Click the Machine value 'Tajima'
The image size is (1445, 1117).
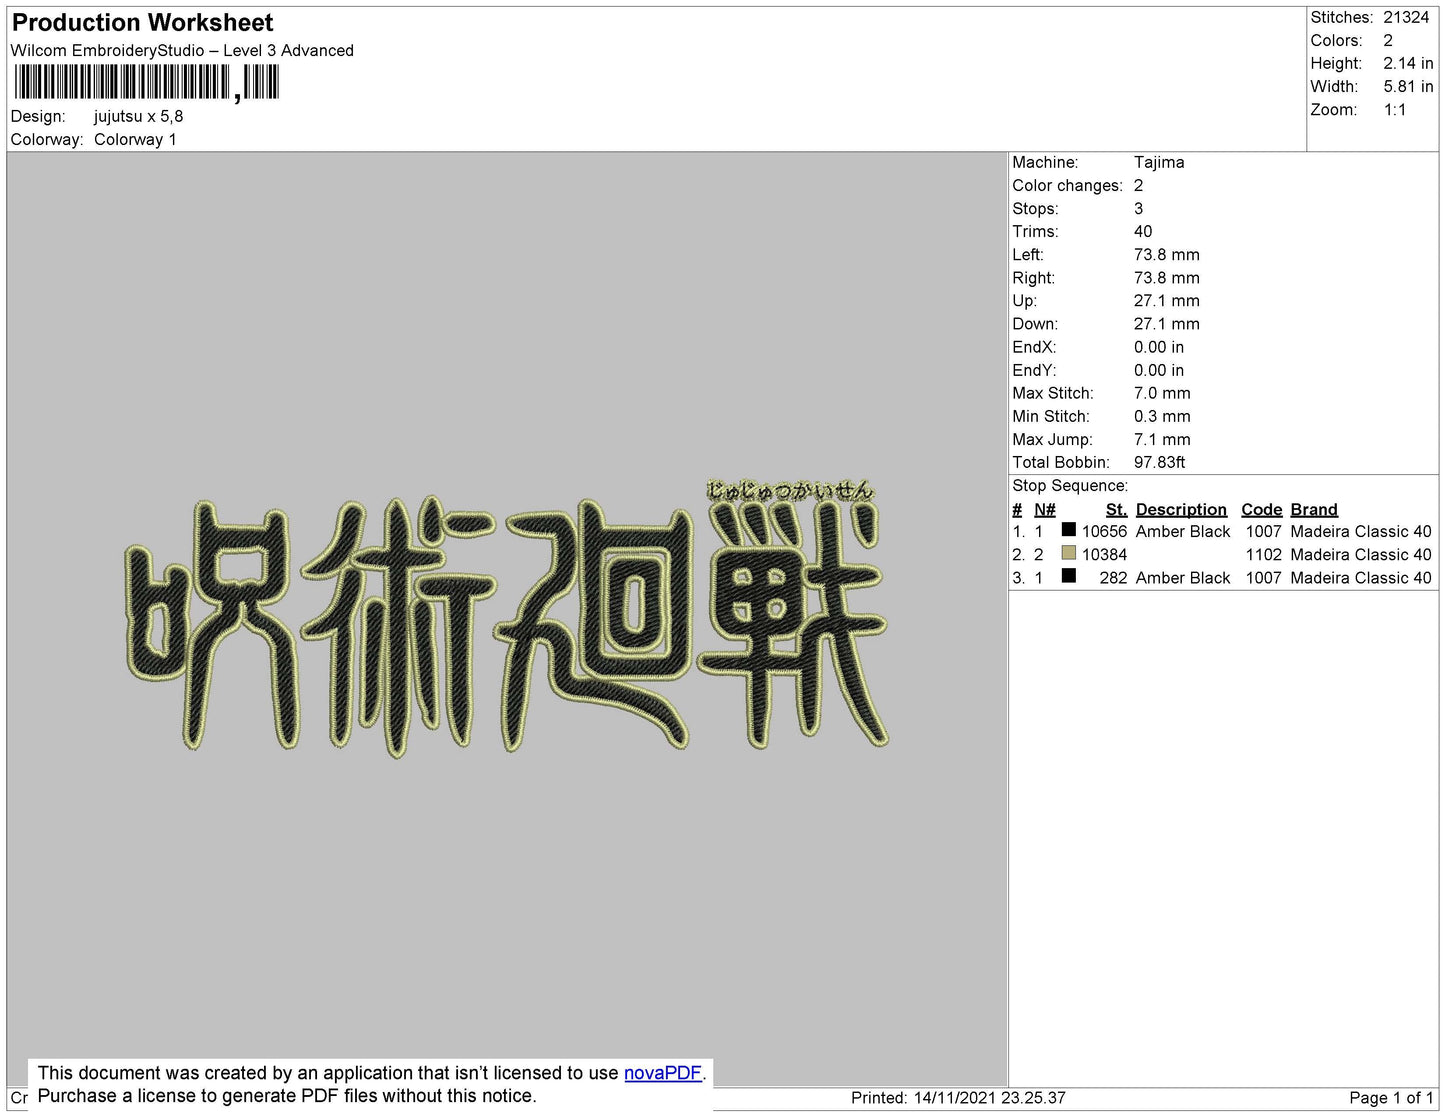tap(1159, 162)
